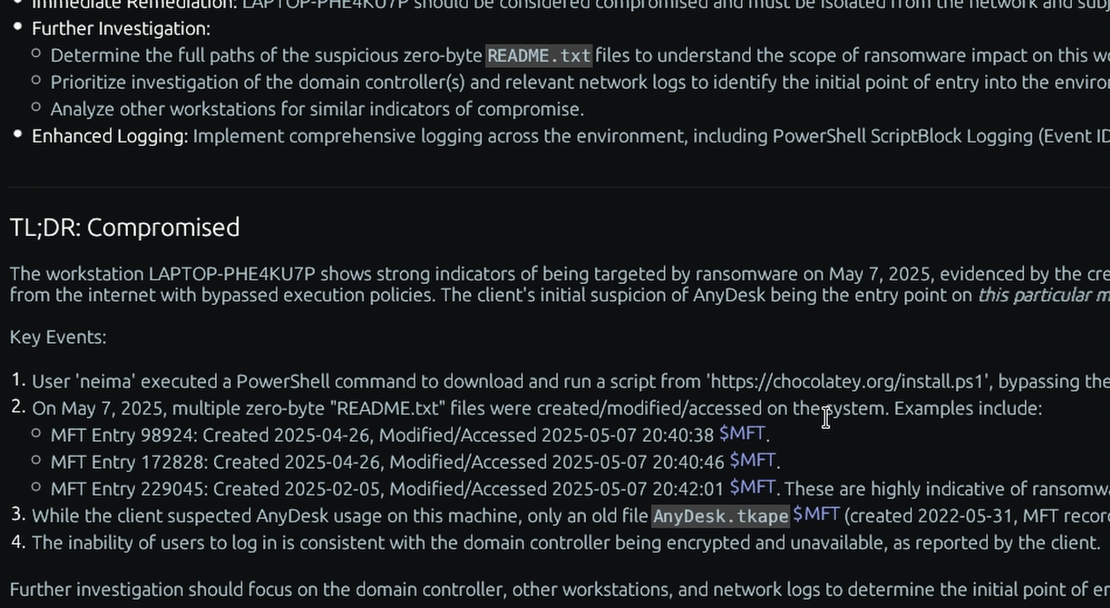Open $MFT link after MFT Entry 98924

tap(741, 433)
